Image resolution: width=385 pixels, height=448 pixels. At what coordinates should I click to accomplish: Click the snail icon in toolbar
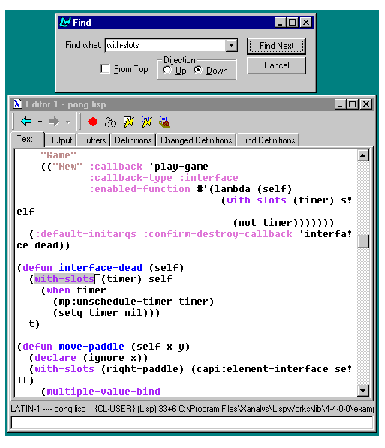click(x=164, y=122)
